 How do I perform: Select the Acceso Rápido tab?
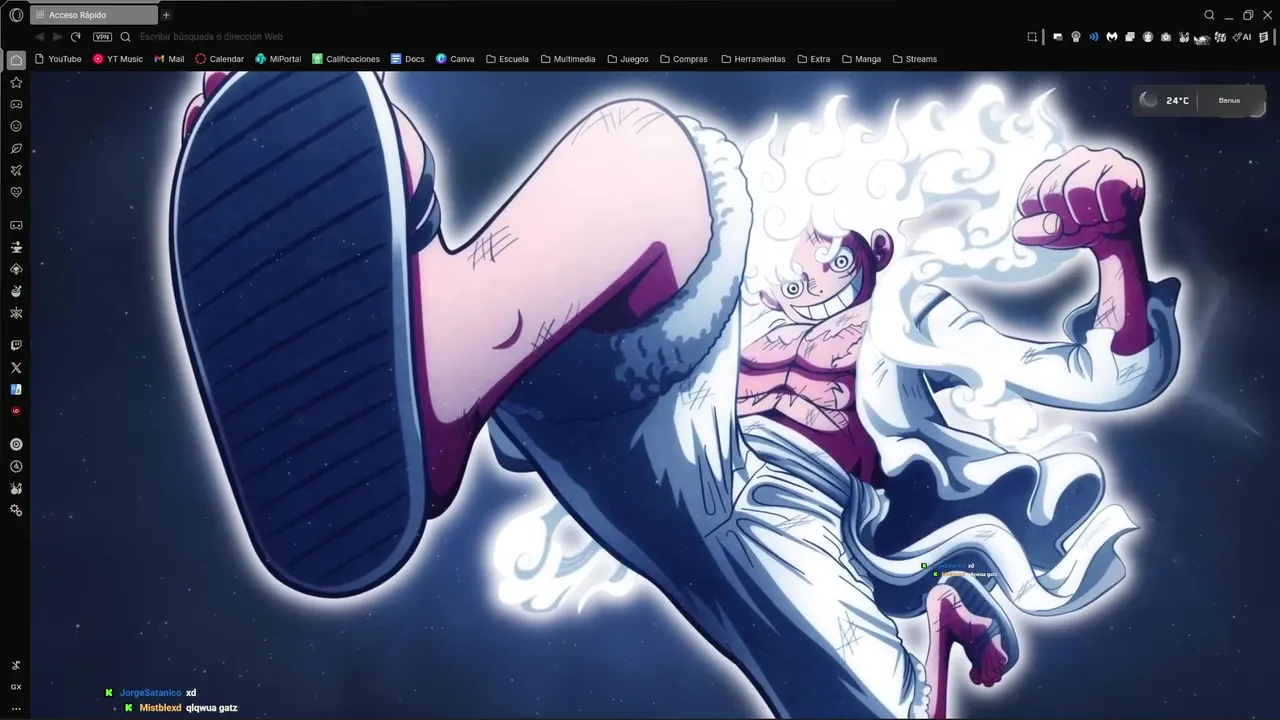94,15
